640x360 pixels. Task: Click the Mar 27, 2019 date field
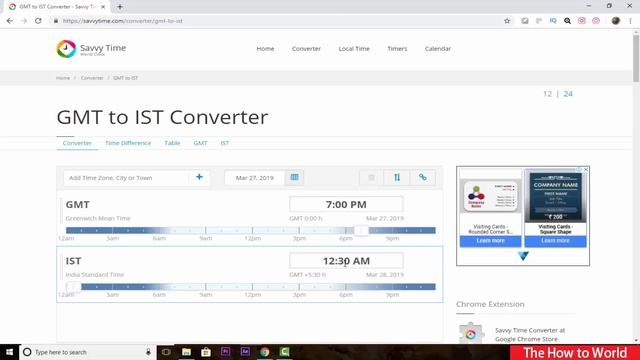[255, 178]
